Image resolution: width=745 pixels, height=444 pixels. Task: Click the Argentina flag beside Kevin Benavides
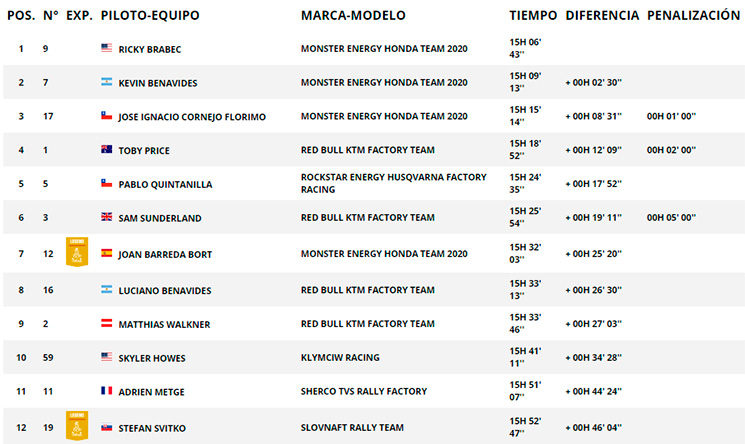[106, 82]
